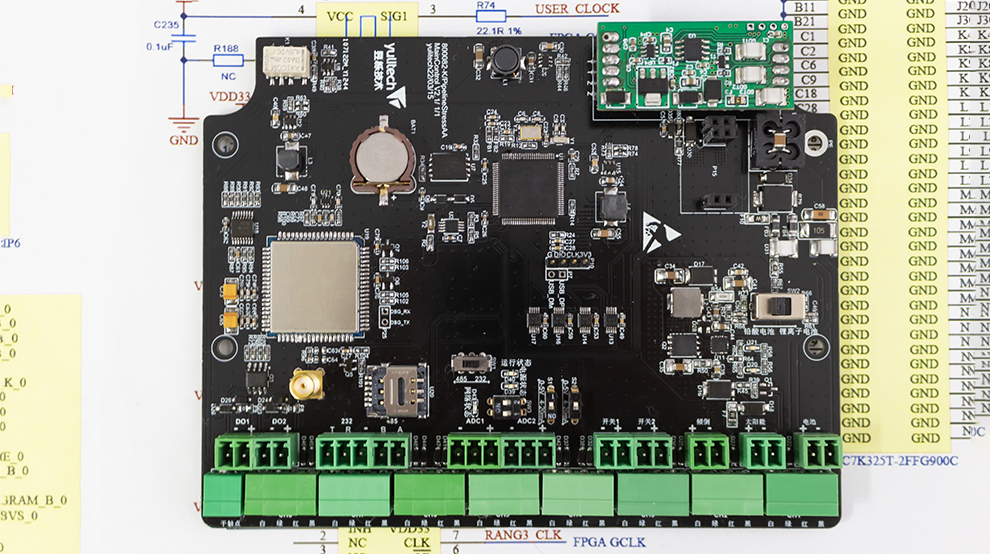Image resolution: width=990 pixels, height=554 pixels.
Task: Click the ADC1 green terminal block
Action: [x=475, y=454]
